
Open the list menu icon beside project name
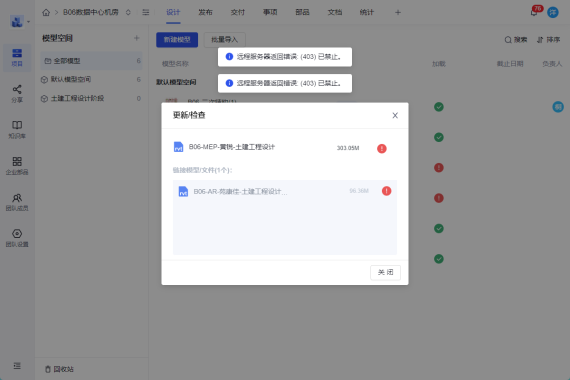[x=145, y=12]
